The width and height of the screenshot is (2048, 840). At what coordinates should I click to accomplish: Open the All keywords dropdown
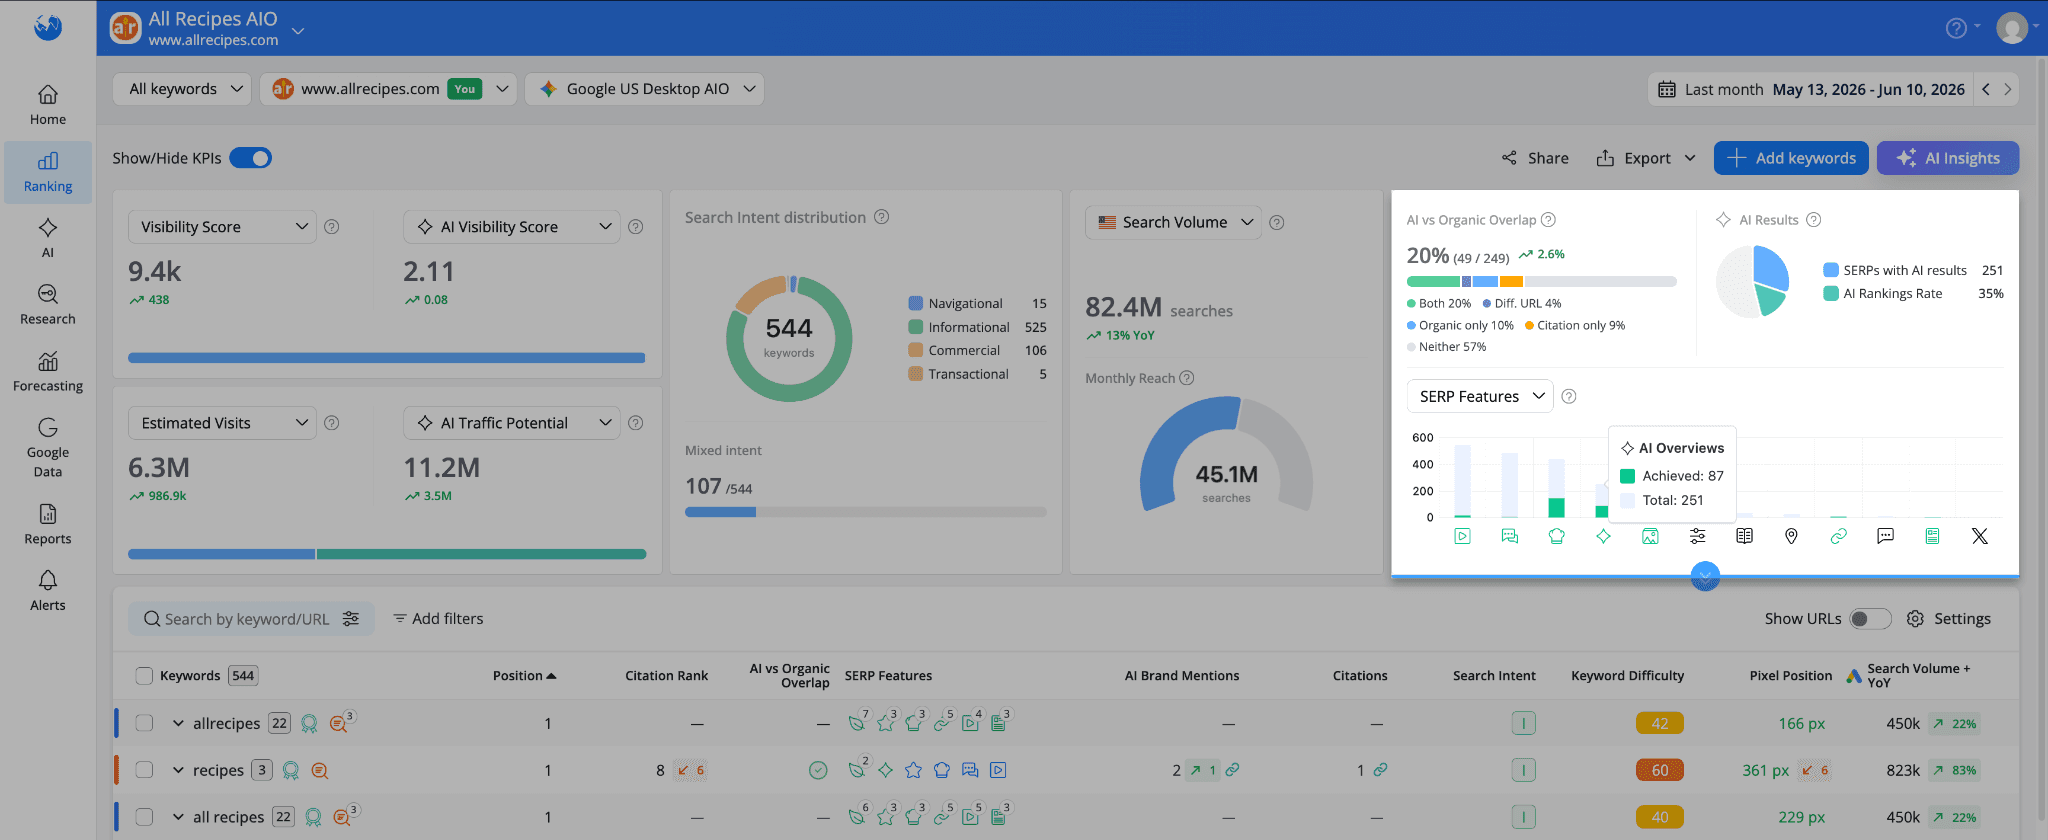click(x=182, y=89)
